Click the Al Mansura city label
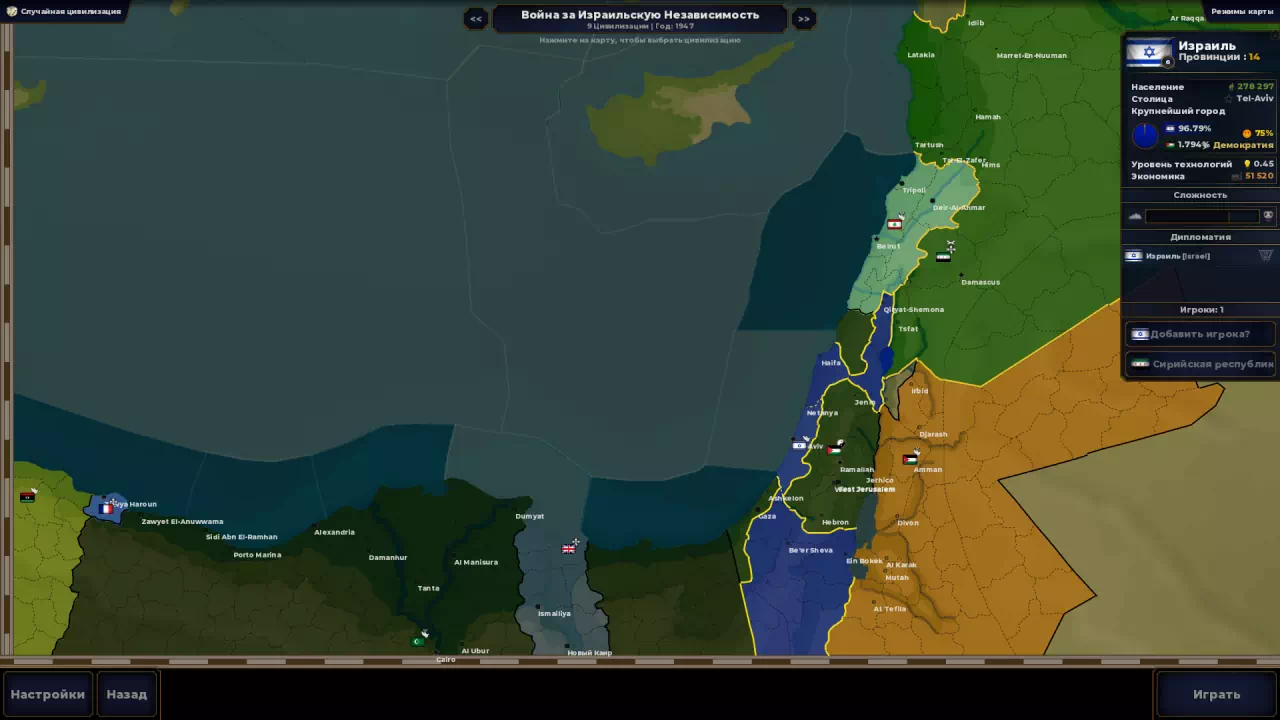The width and height of the screenshot is (1280, 720). (476, 562)
